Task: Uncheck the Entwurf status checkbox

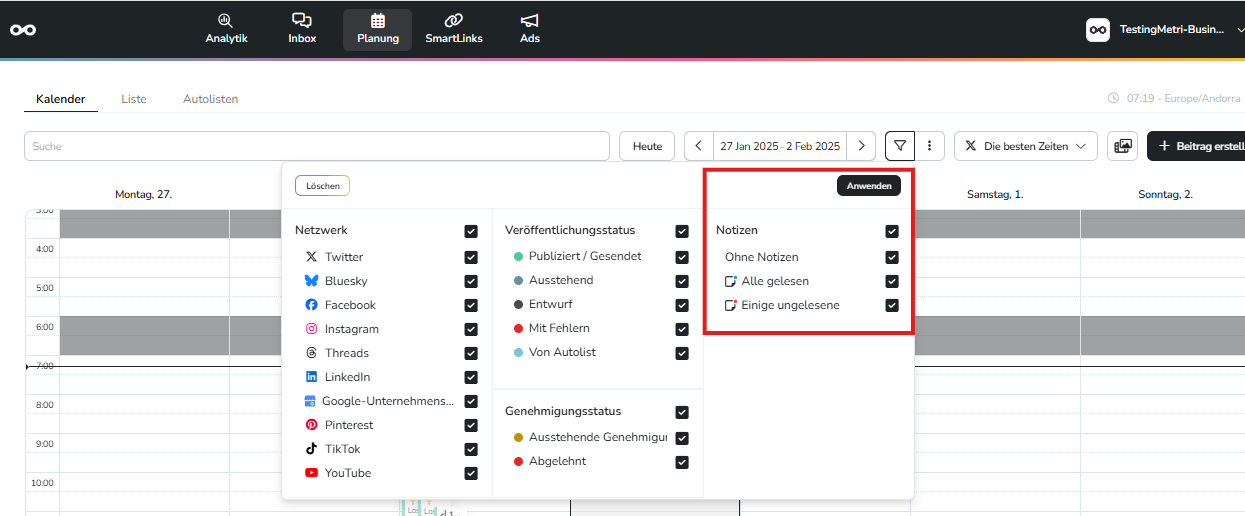Action: point(682,304)
